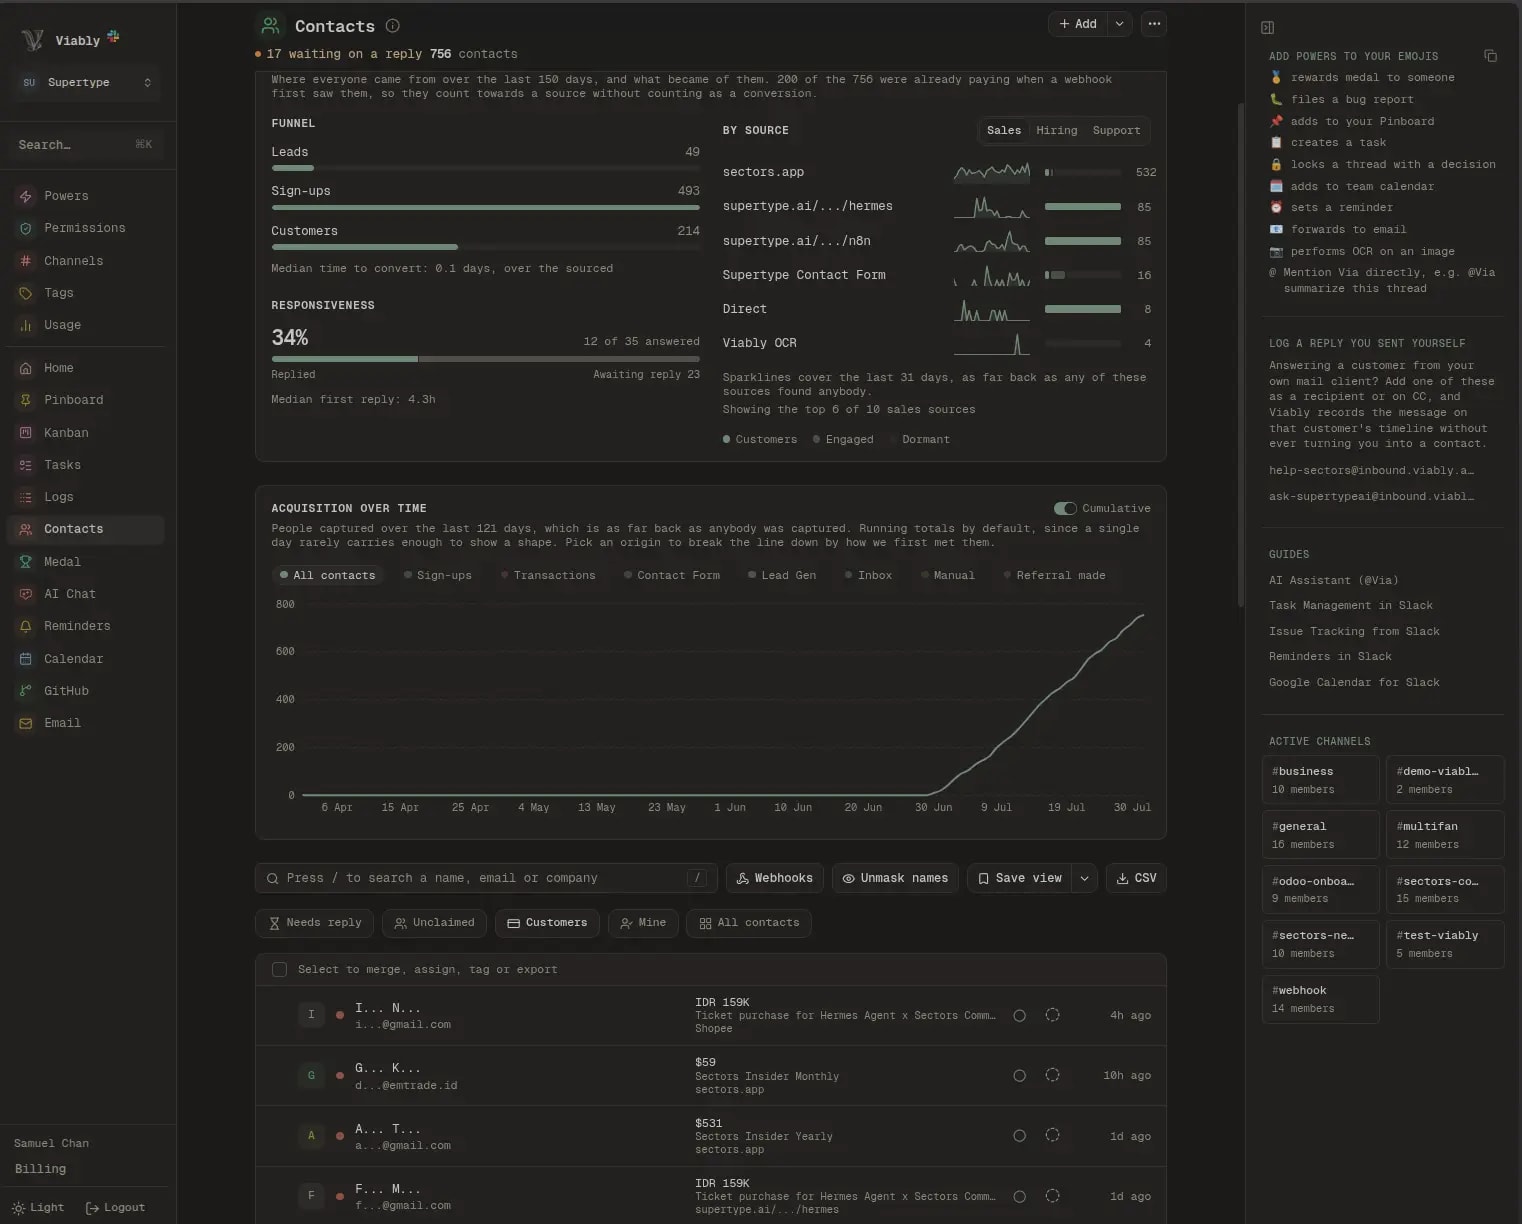Click the Responsiveness 34% progress bar

tap(485, 359)
